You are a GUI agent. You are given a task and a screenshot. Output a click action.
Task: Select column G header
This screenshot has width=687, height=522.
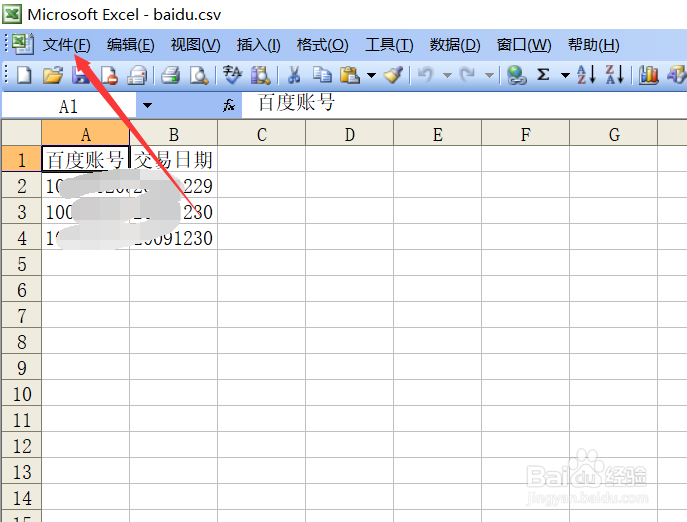(614, 134)
